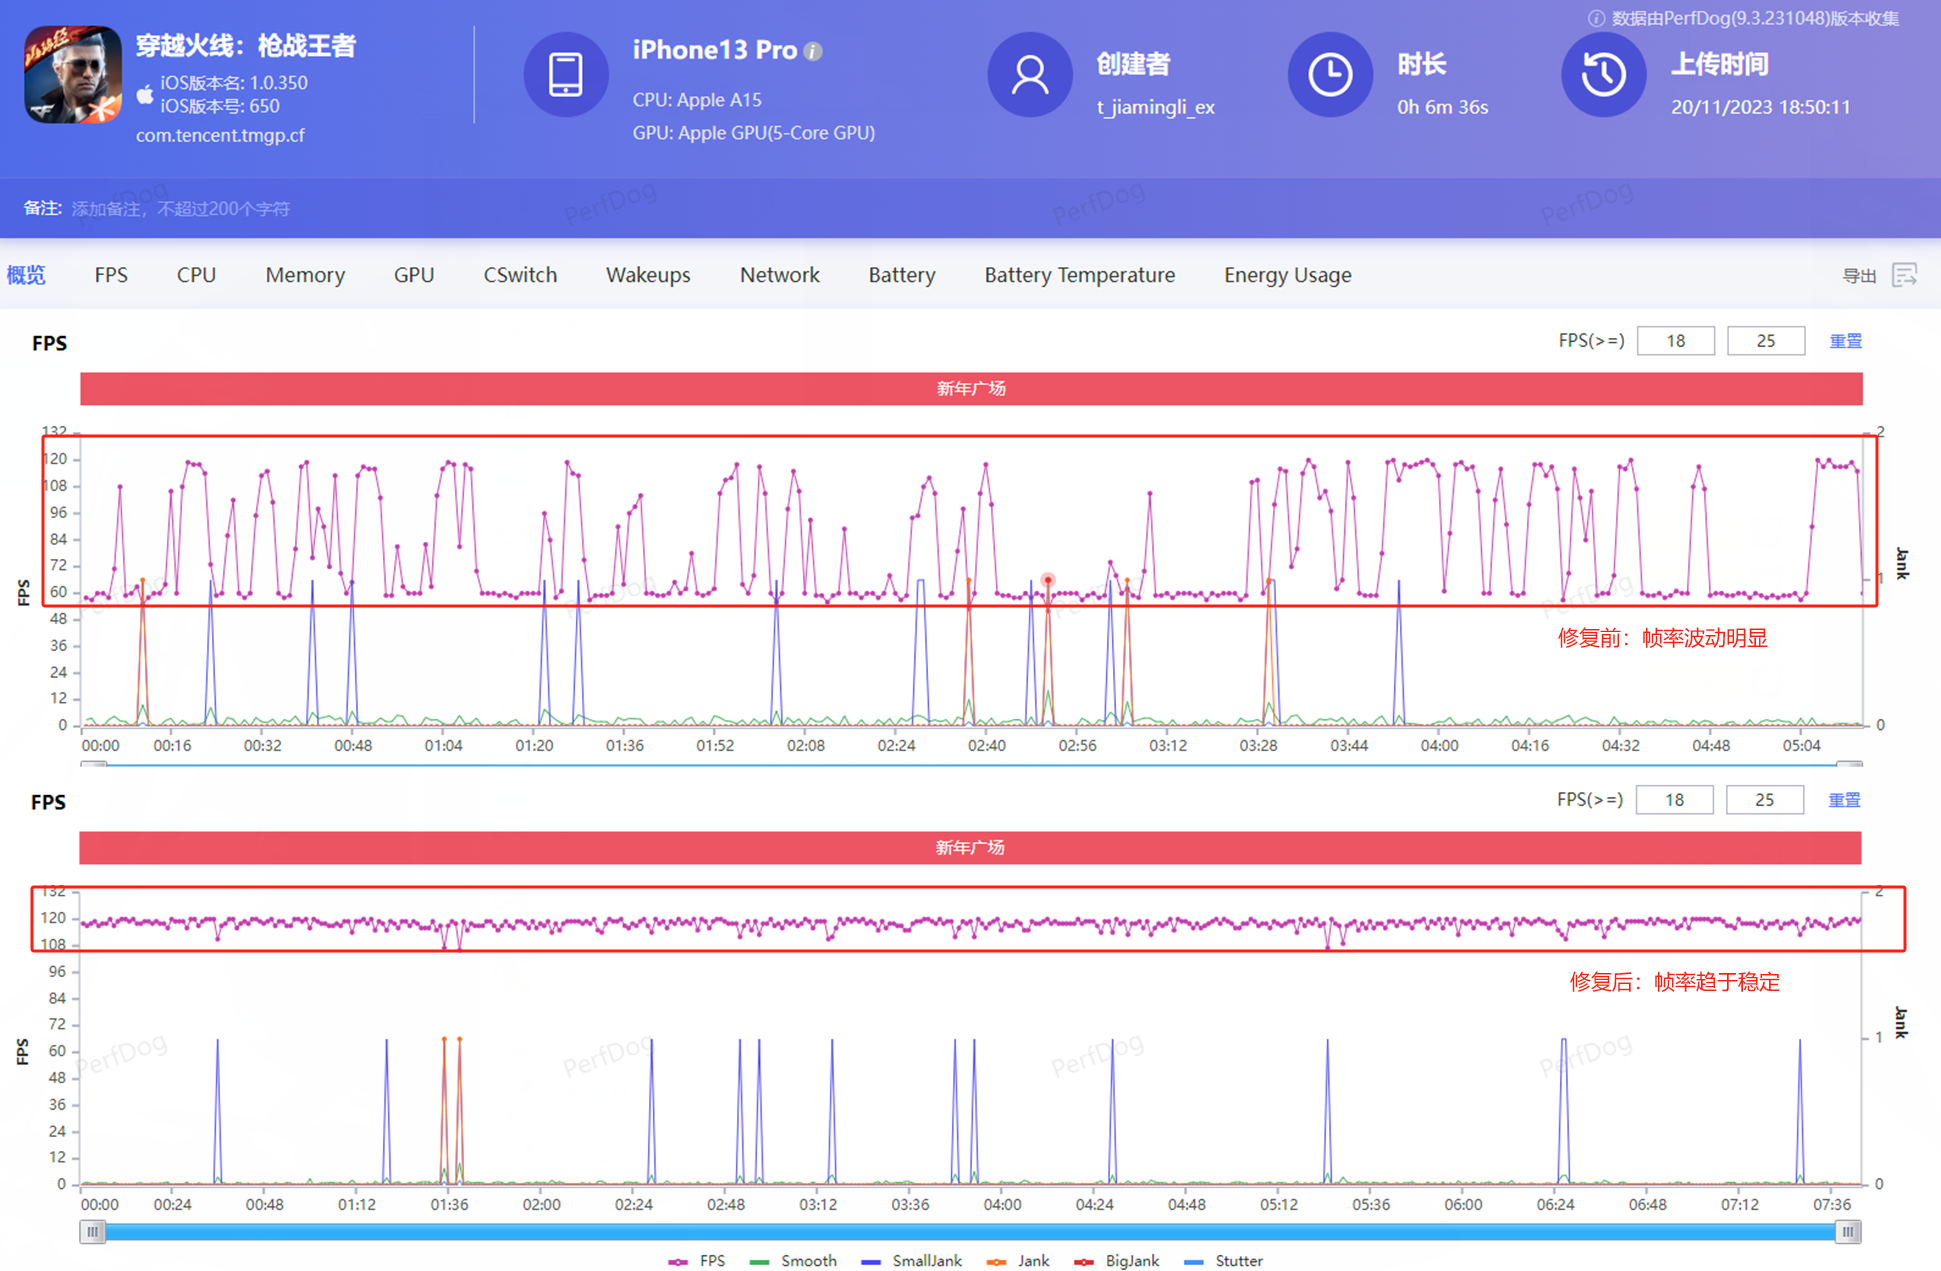Click left handle of bottom timeline slider
The image size is (1941, 1271).
point(93,1232)
